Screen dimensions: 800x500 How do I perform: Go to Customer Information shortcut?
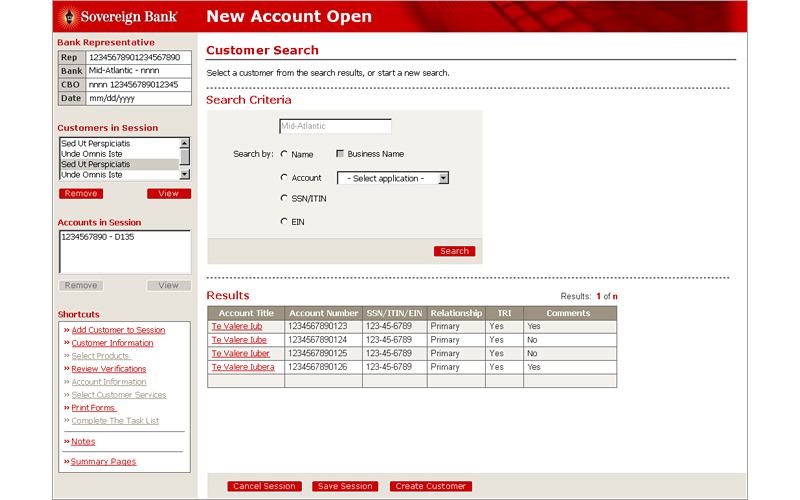(x=112, y=343)
